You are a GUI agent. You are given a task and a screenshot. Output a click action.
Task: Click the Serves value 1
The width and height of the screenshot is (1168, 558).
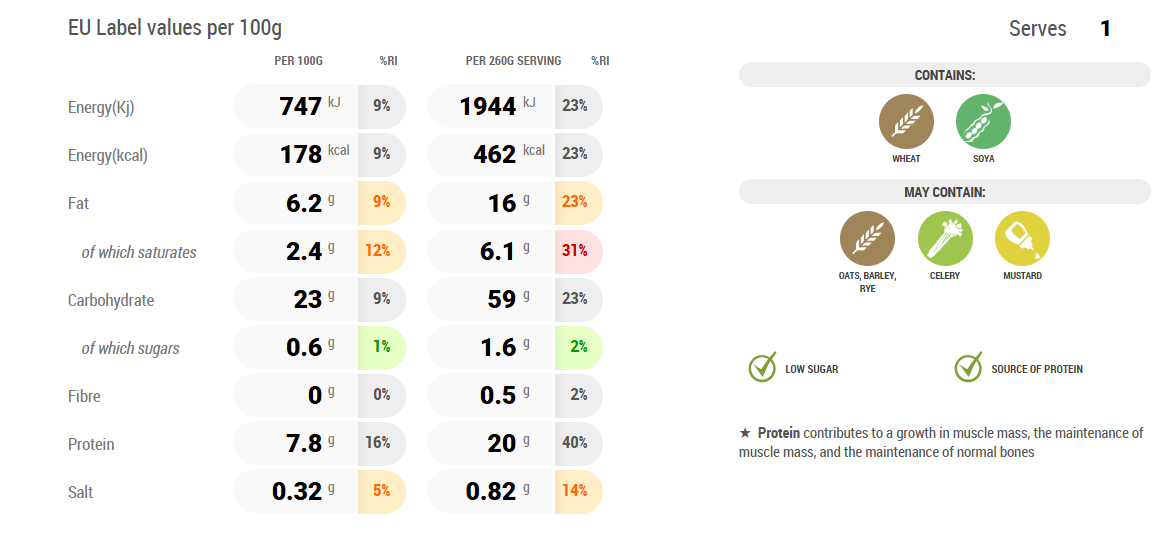[1105, 29]
